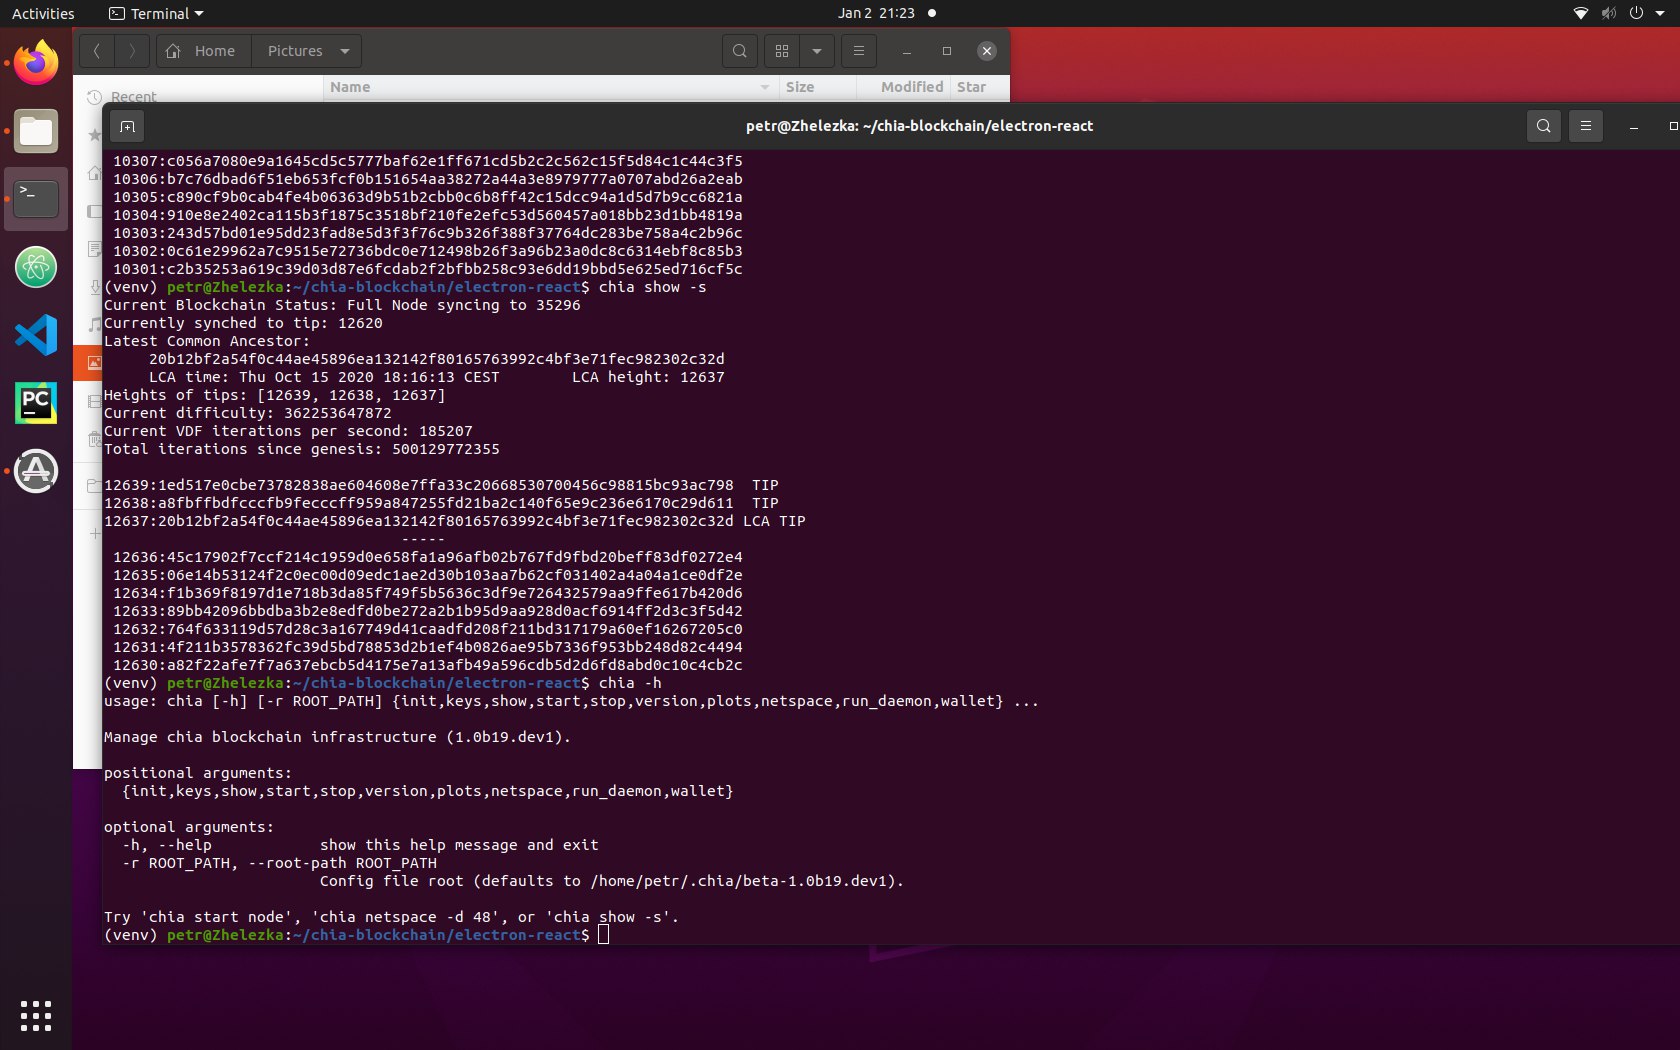This screenshot has height=1050, width=1680.
Task: Open new tab in terminal window
Action: click(x=127, y=126)
